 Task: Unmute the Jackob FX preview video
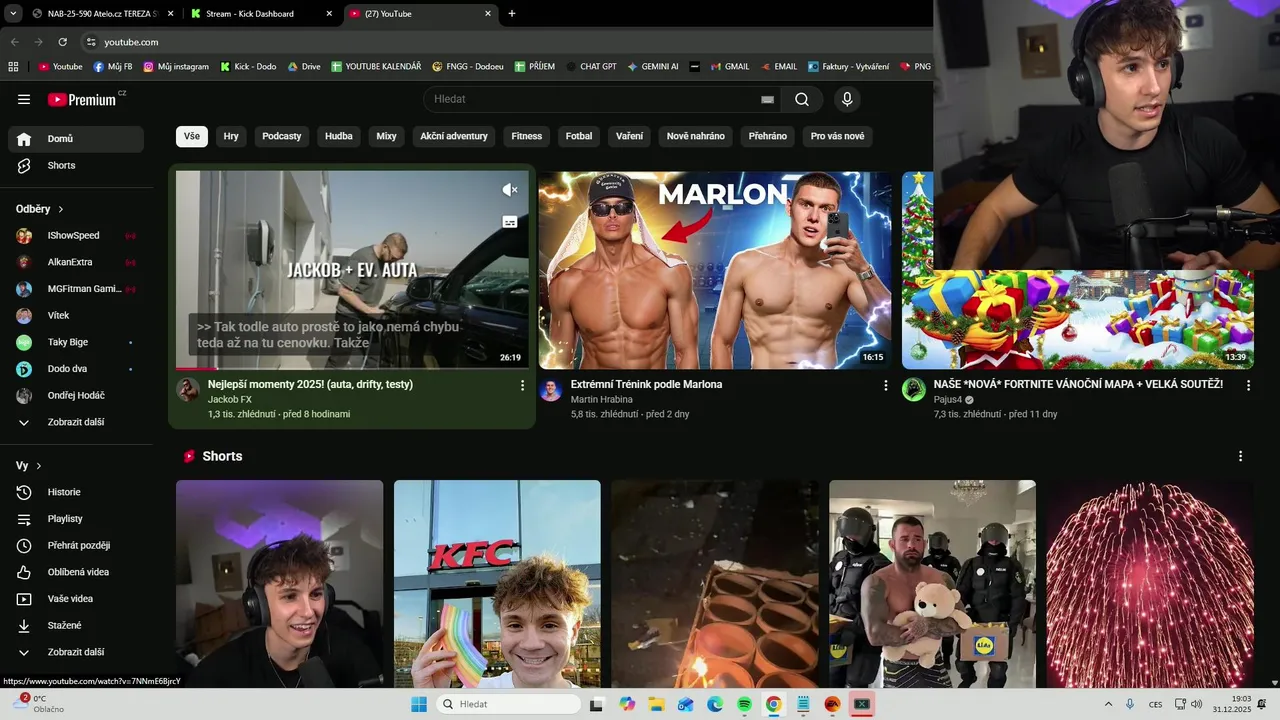click(x=510, y=190)
